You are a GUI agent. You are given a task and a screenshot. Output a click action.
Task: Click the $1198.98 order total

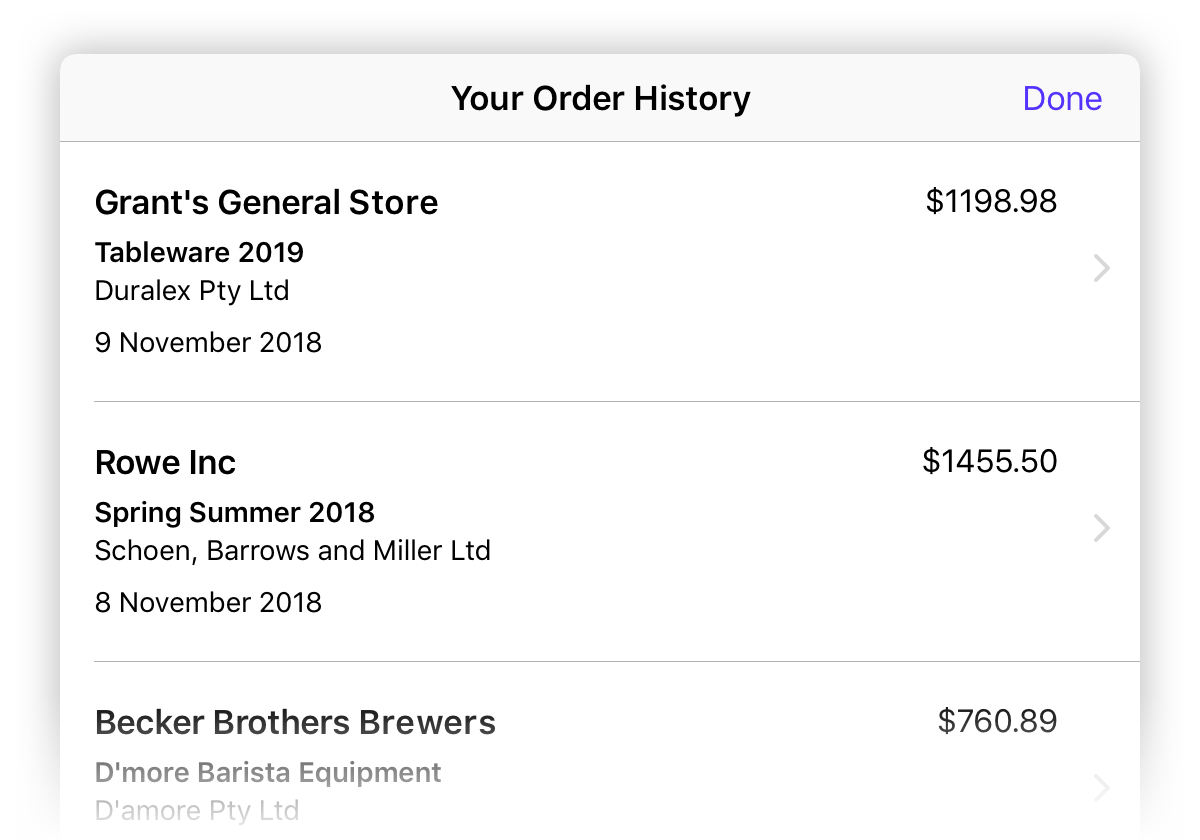click(x=991, y=201)
